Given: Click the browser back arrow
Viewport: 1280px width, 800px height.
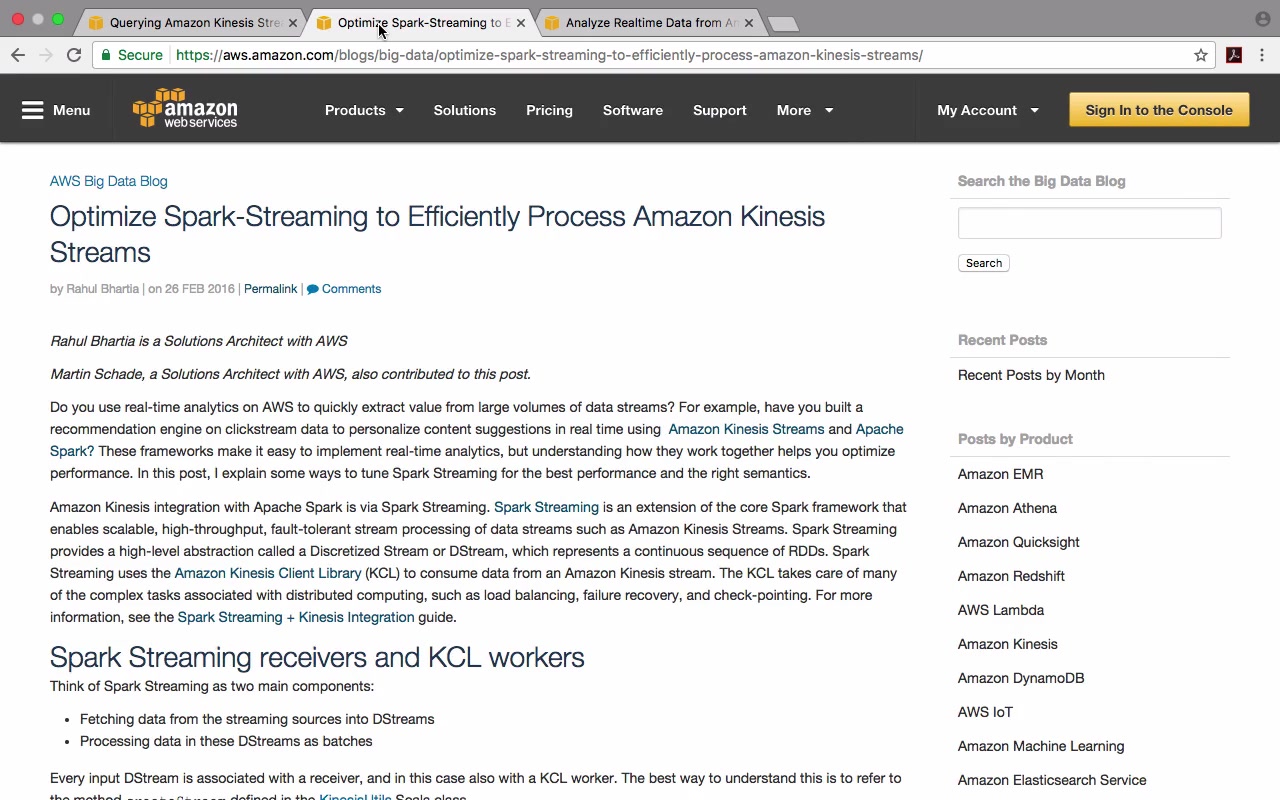Looking at the screenshot, I should click(18, 55).
